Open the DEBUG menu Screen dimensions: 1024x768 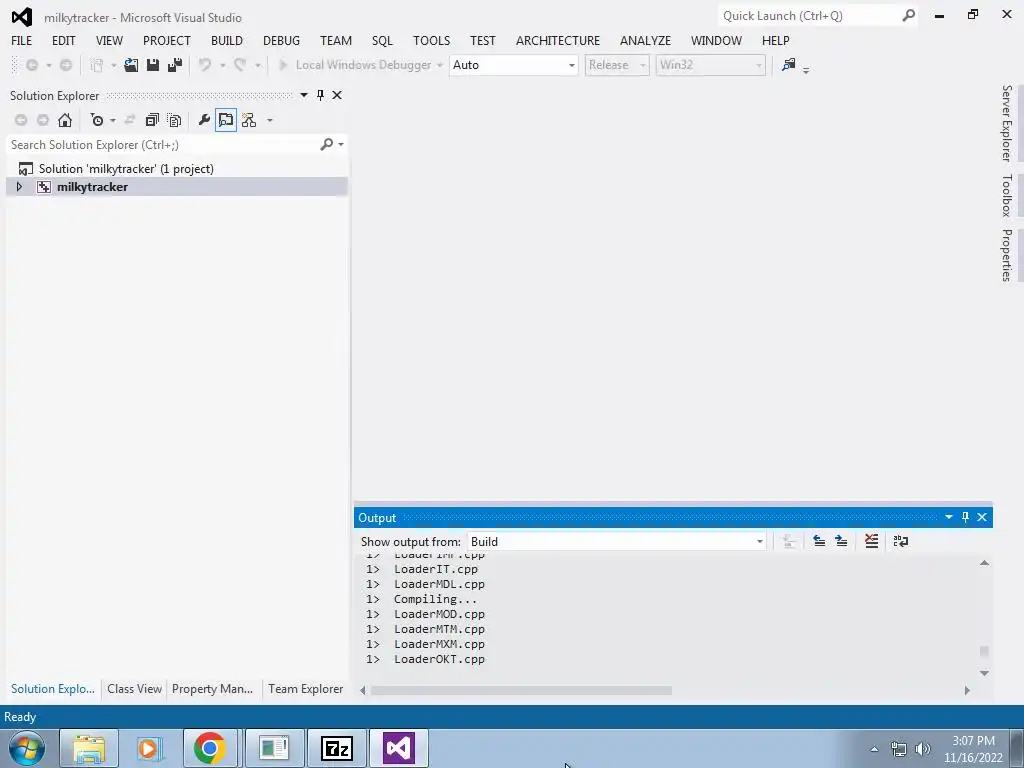281,40
